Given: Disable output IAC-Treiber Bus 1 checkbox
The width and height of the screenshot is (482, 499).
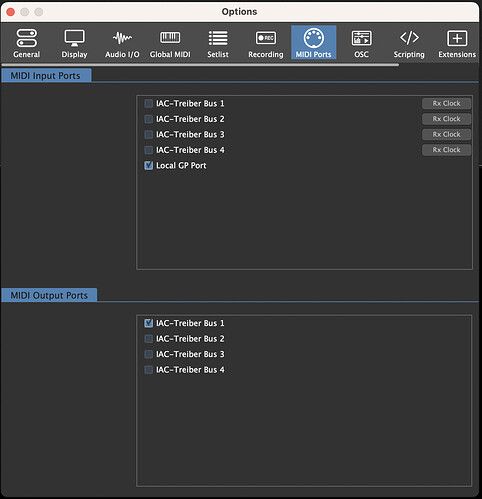Looking at the screenshot, I should point(149,323).
